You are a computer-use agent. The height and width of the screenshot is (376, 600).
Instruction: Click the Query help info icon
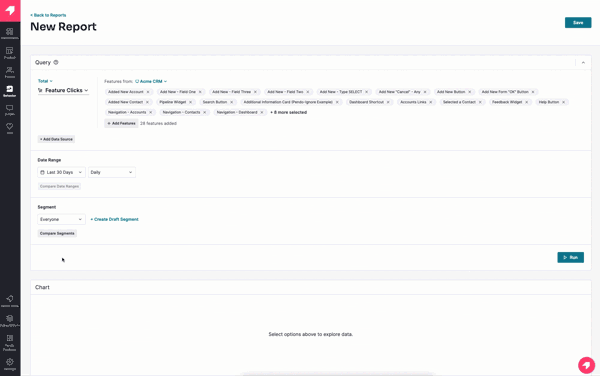tap(56, 62)
